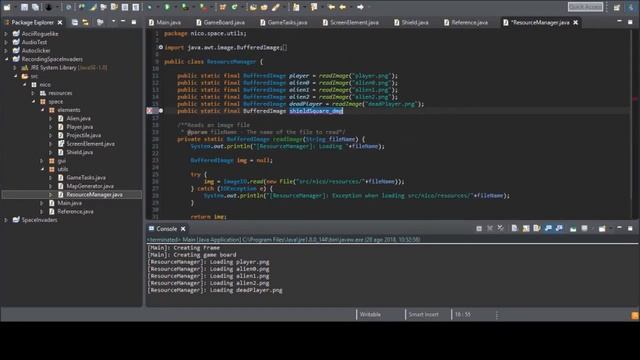Save the file with the Save toolbar icon
640x360 pixels.
tap(24, 7)
